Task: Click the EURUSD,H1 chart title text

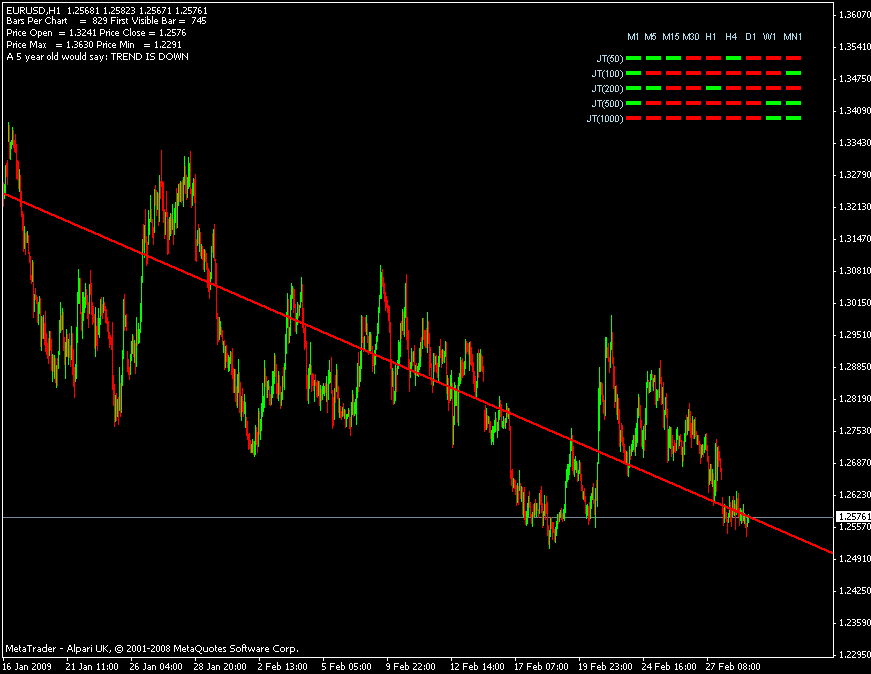Action: (x=107, y=11)
